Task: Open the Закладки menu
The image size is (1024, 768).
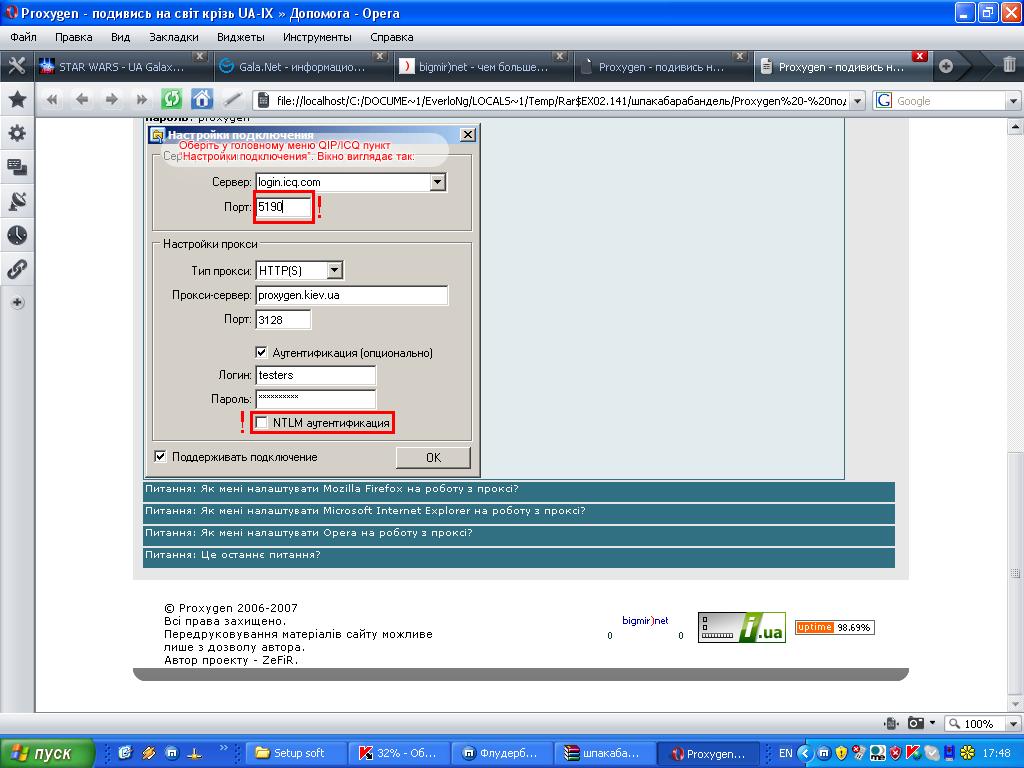Action: coord(173,37)
